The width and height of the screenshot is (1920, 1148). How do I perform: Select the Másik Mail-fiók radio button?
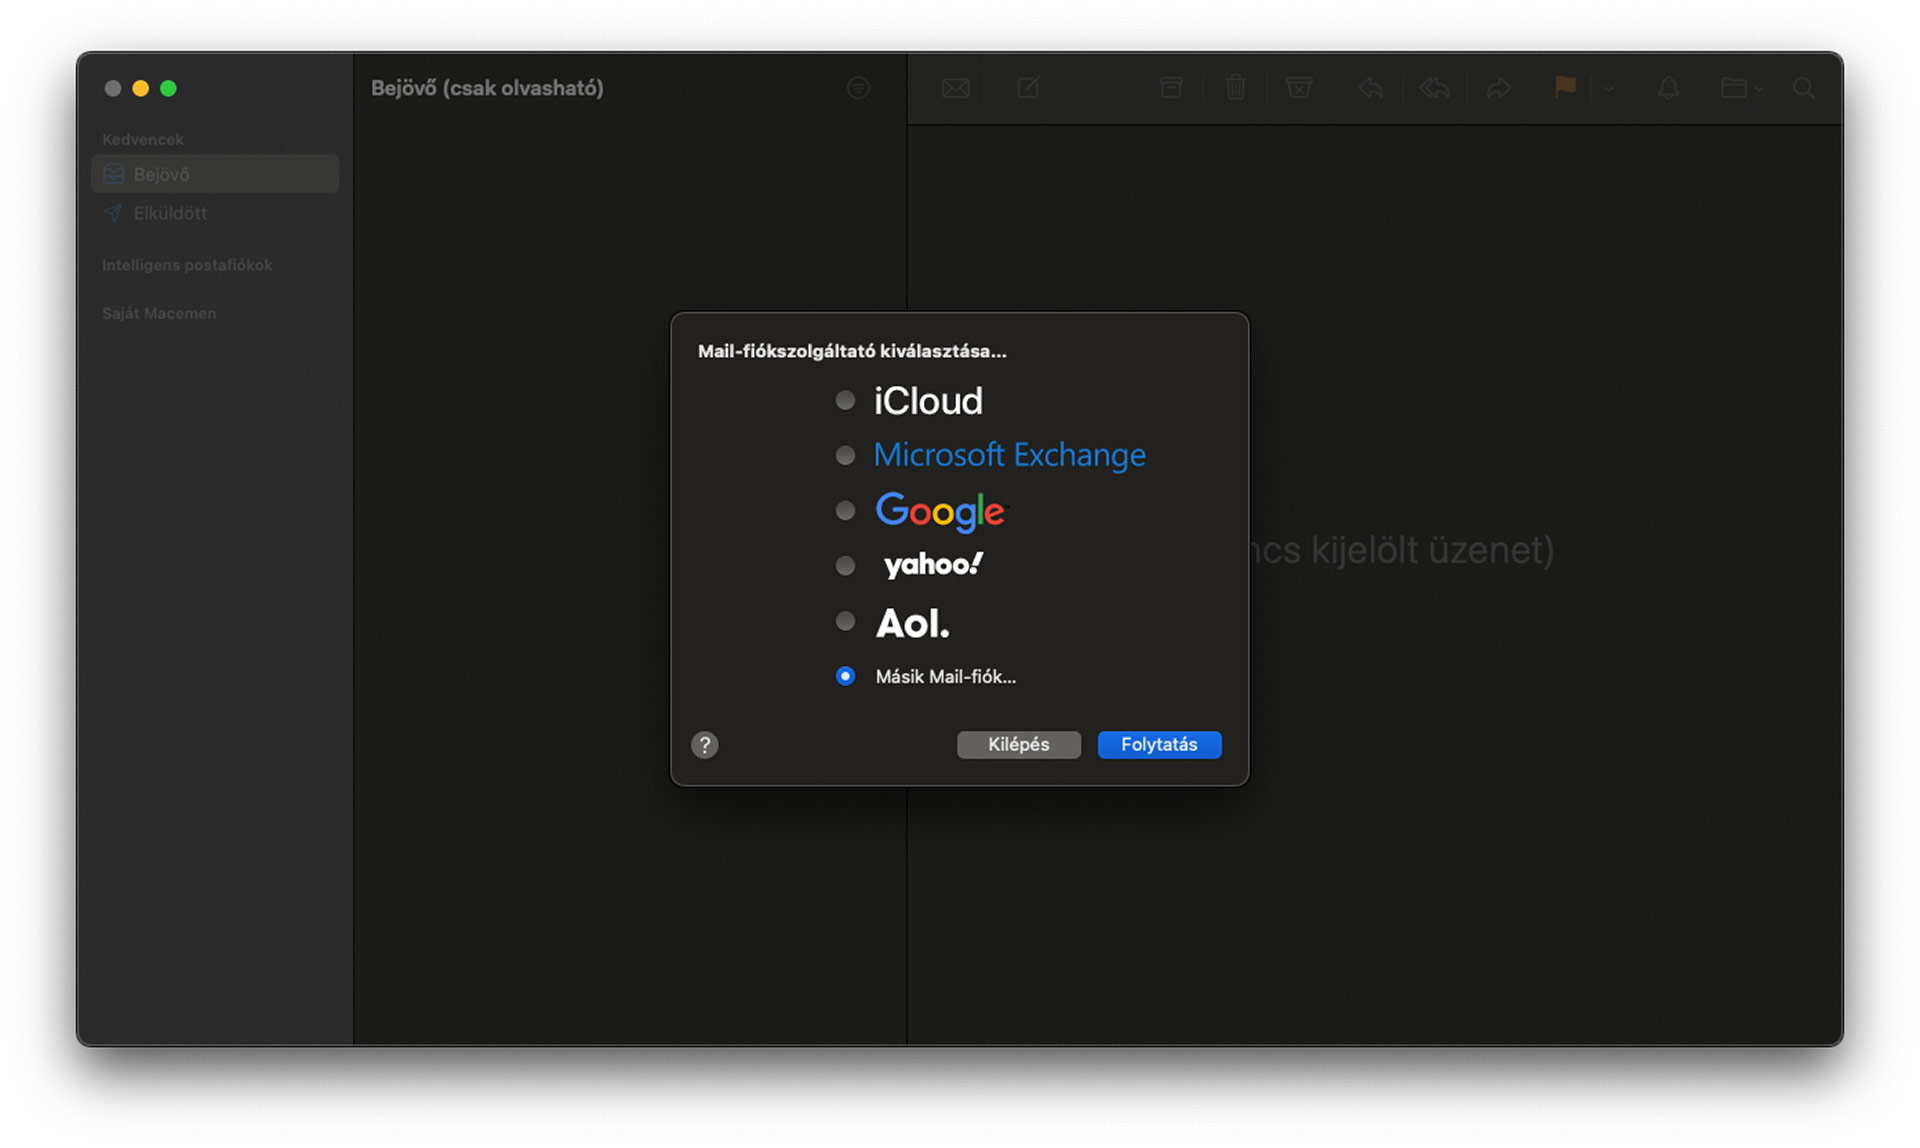tap(845, 676)
